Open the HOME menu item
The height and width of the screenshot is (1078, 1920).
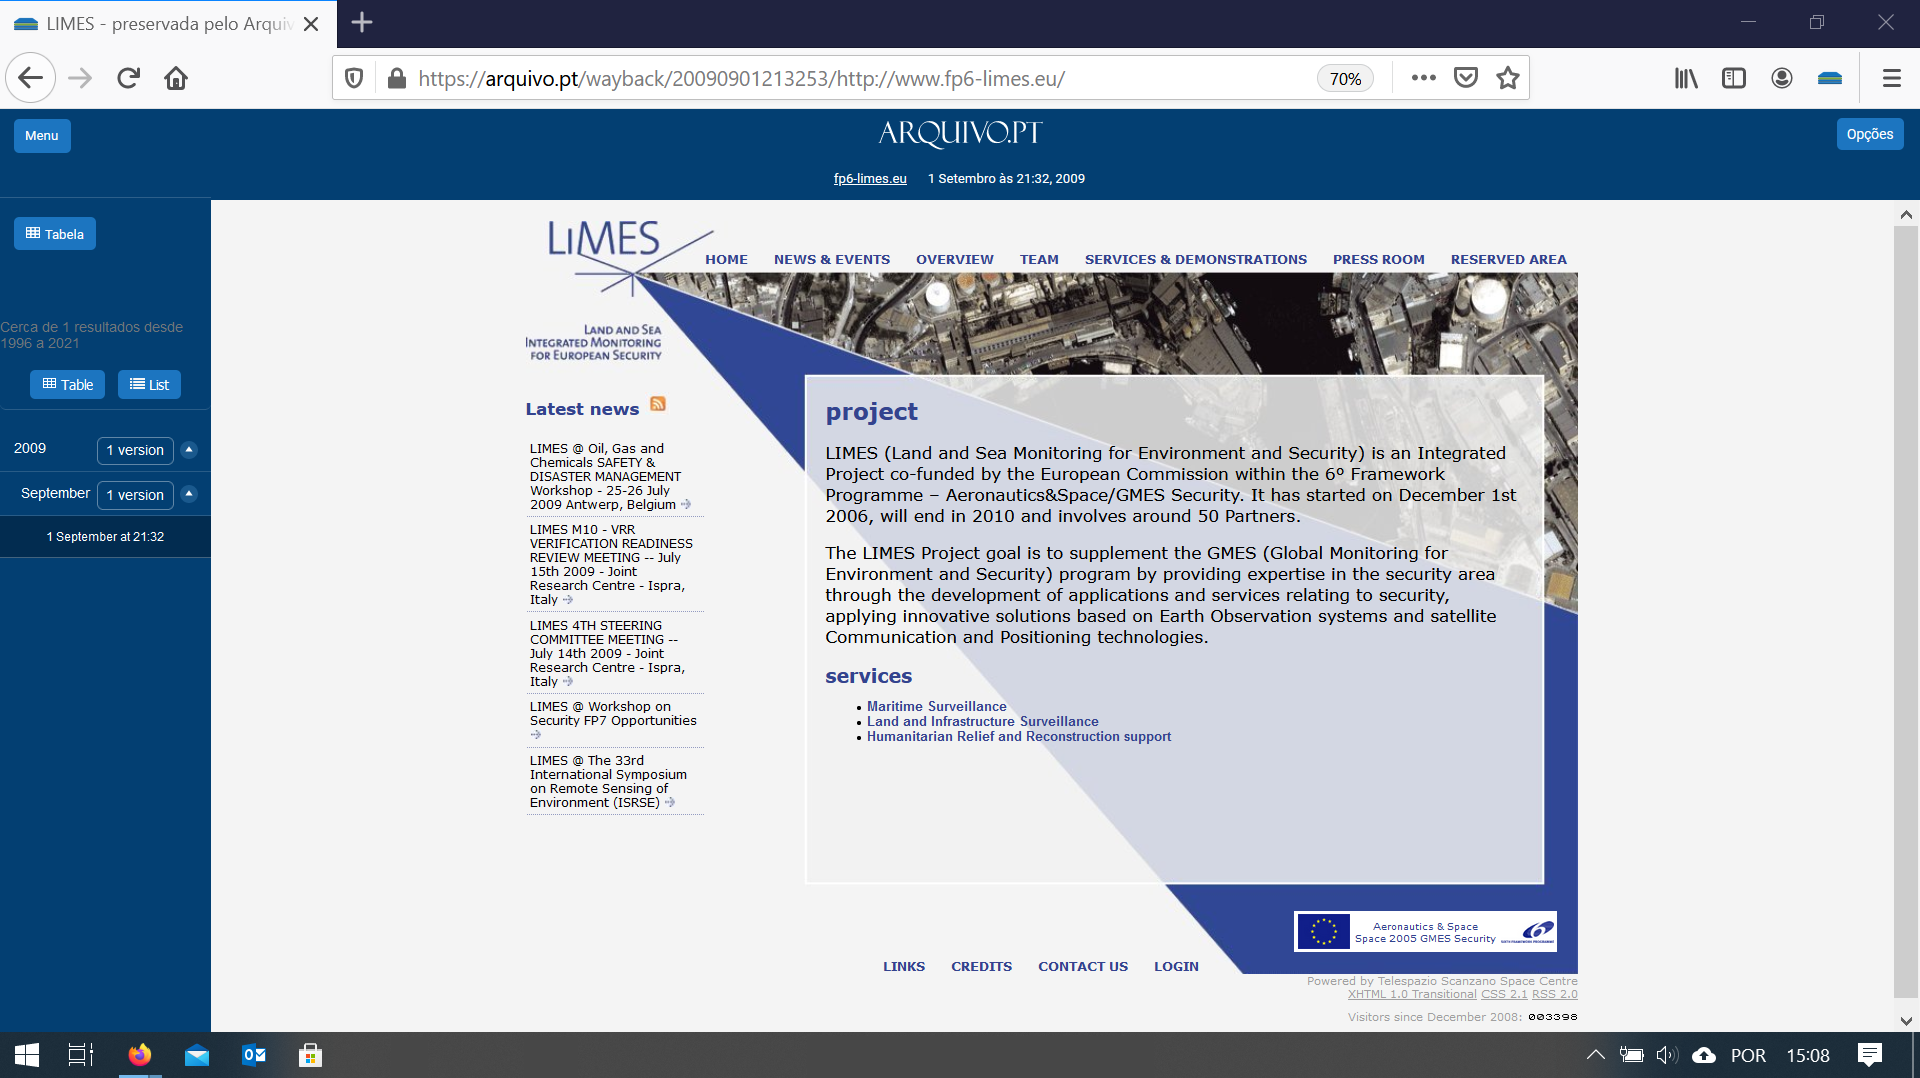click(726, 259)
